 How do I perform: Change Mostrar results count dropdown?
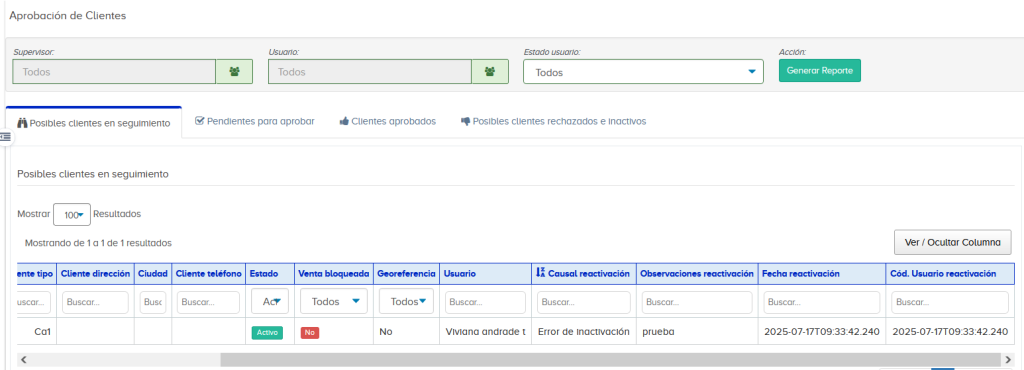click(72, 215)
